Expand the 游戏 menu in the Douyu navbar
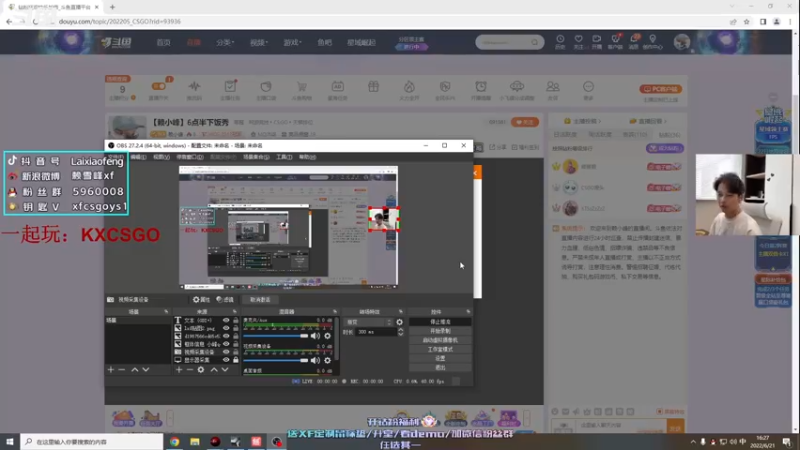Viewport: 800px width, 450px height. 293,42
